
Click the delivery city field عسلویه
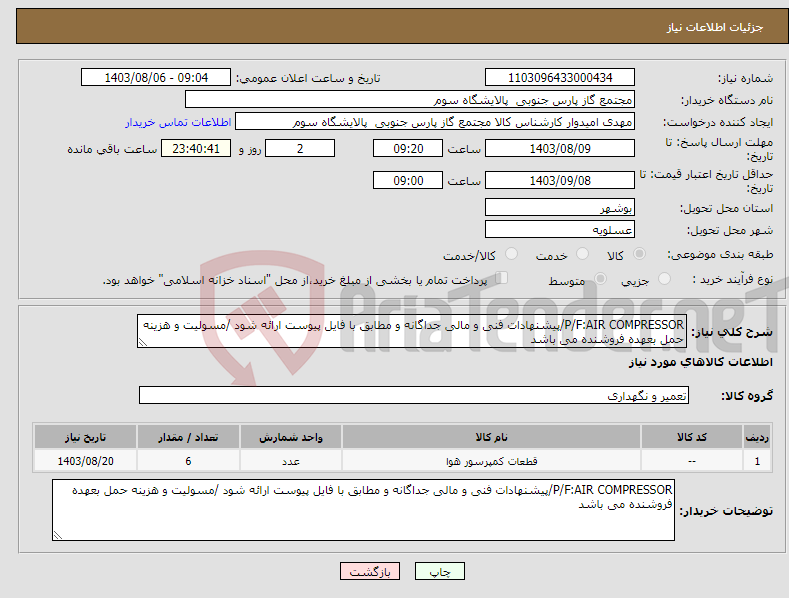point(560,230)
